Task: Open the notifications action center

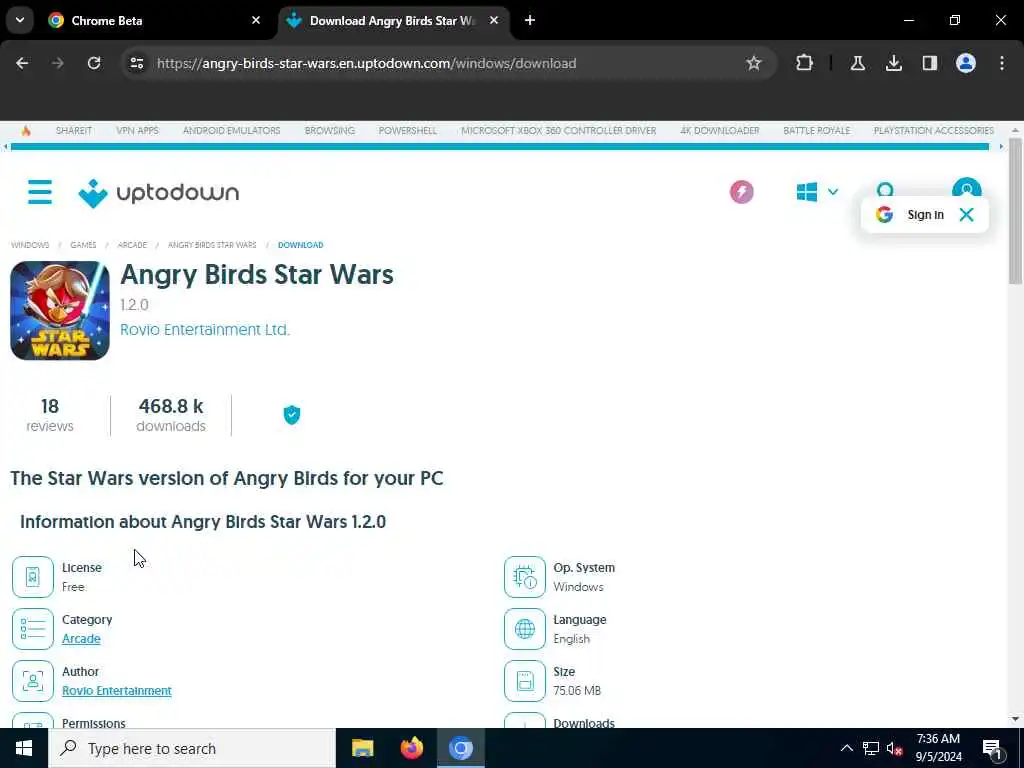Action: tap(992, 748)
